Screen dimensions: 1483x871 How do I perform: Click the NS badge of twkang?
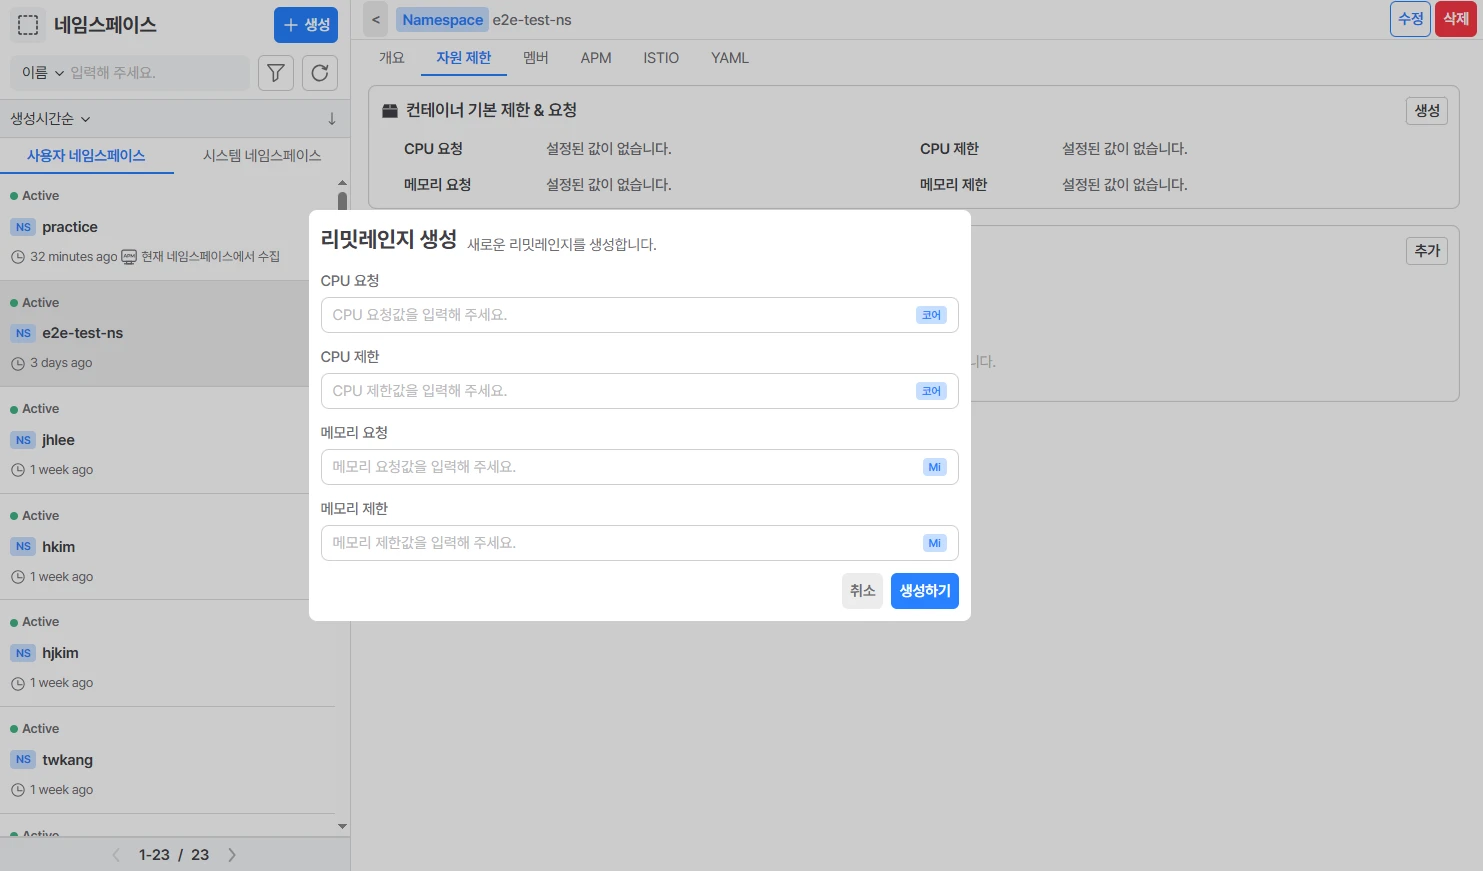pyautogui.click(x=23, y=760)
